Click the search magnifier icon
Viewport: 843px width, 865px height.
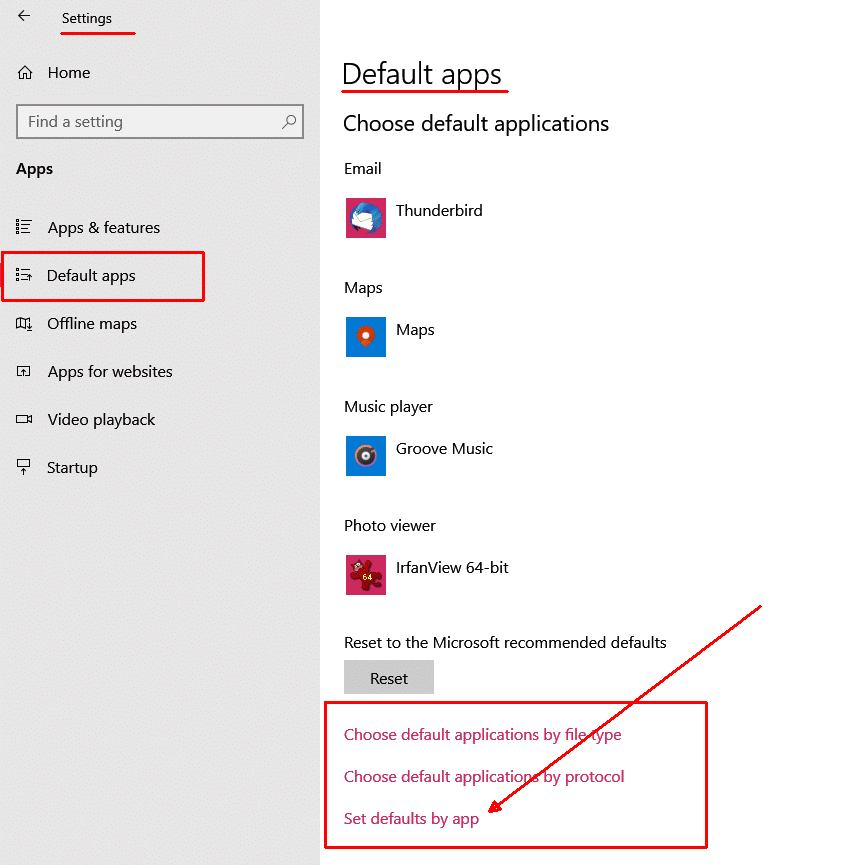pyautogui.click(x=289, y=121)
